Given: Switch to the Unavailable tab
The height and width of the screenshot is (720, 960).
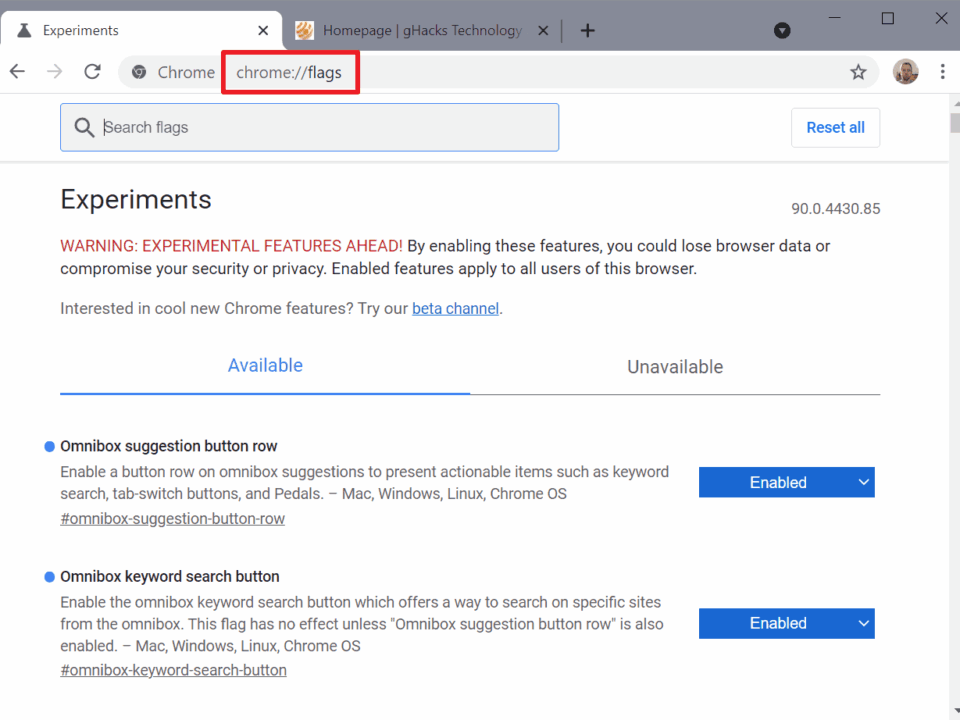Looking at the screenshot, I should [675, 367].
